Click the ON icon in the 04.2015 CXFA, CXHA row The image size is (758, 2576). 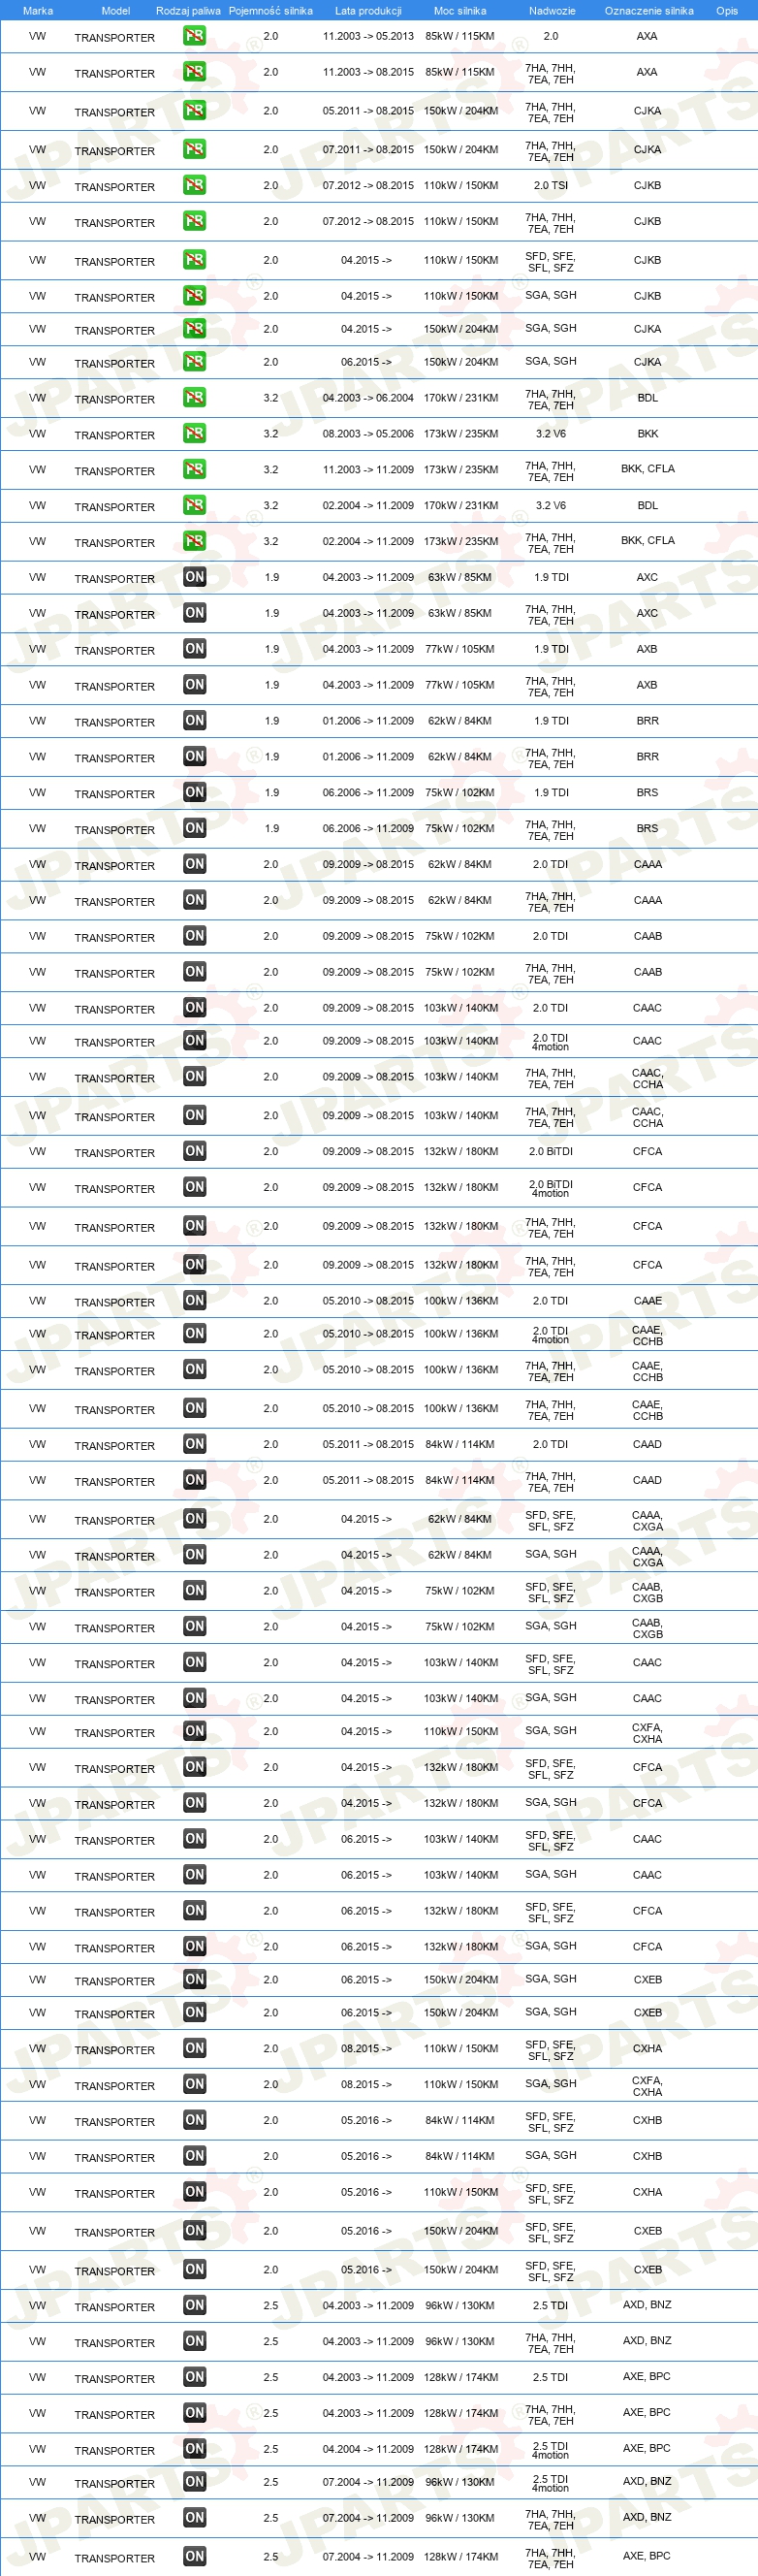click(194, 1733)
